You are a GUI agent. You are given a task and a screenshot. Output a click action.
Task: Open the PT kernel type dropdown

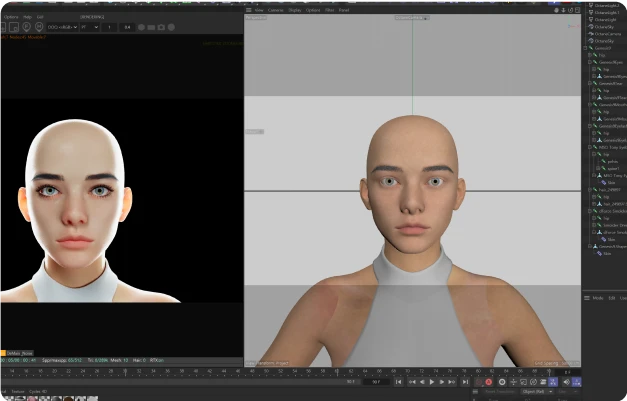(x=90, y=27)
